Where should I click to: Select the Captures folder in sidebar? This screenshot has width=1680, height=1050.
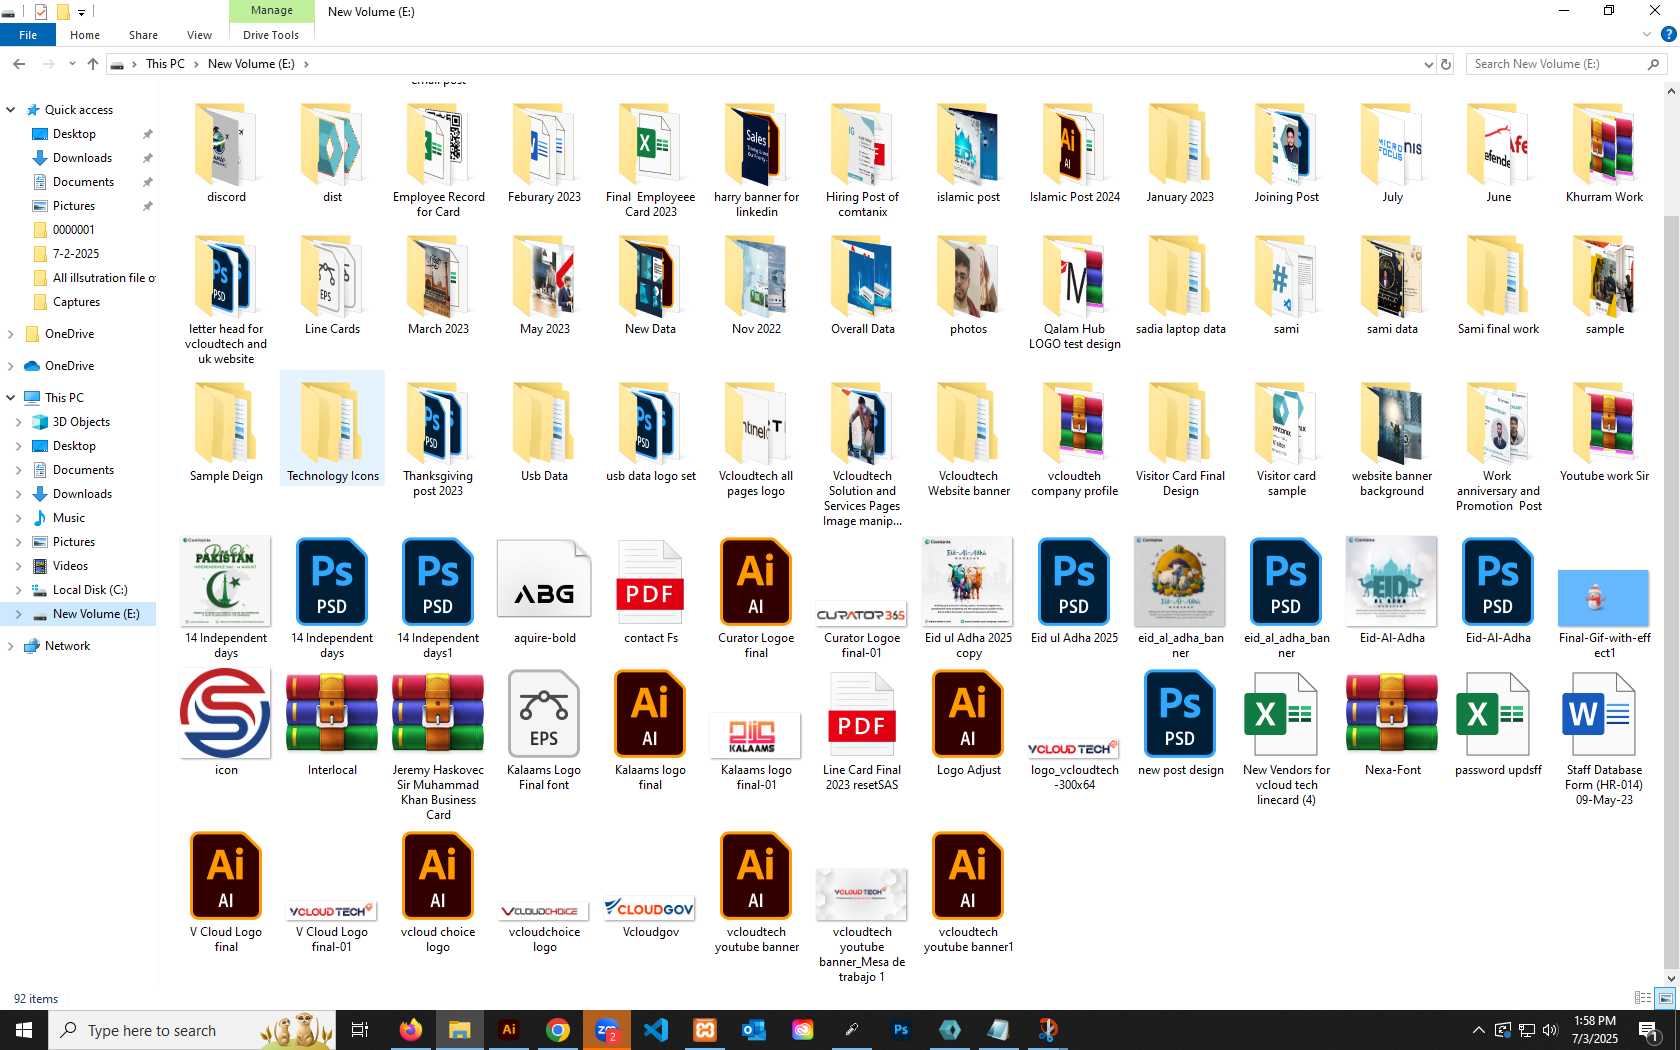pyautogui.click(x=76, y=302)
